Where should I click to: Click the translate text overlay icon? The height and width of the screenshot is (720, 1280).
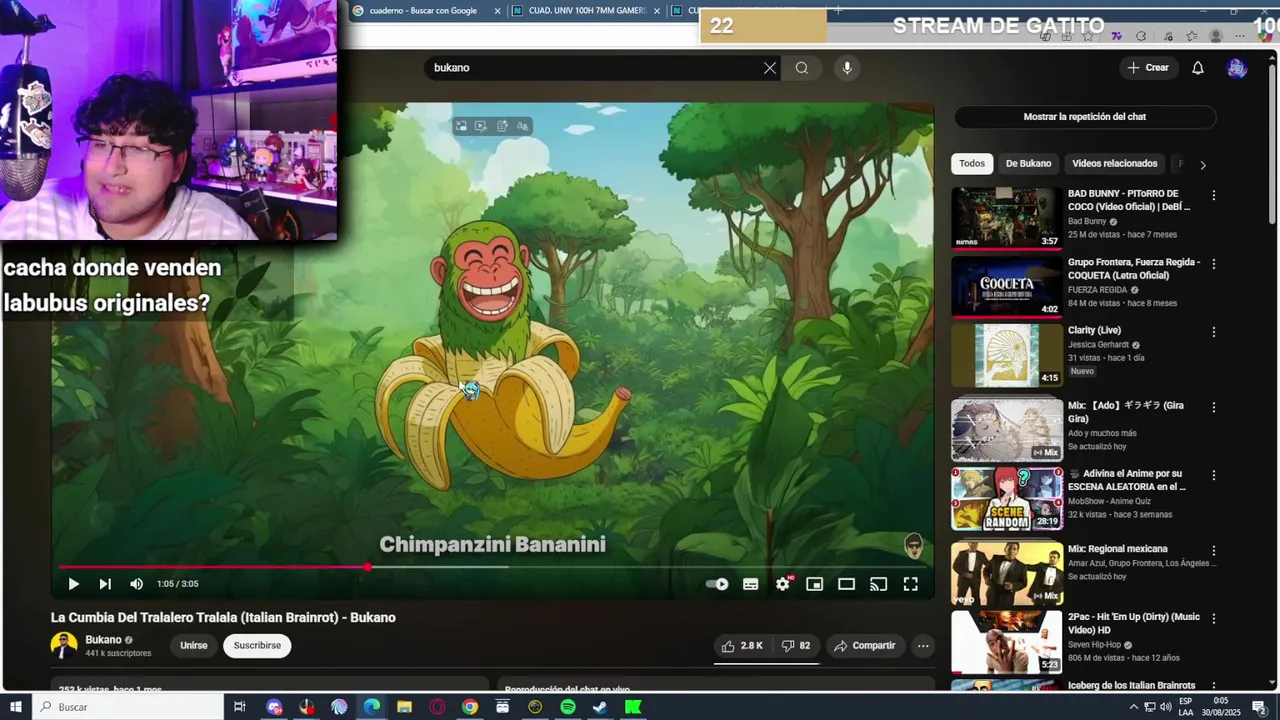coord(522,126)
